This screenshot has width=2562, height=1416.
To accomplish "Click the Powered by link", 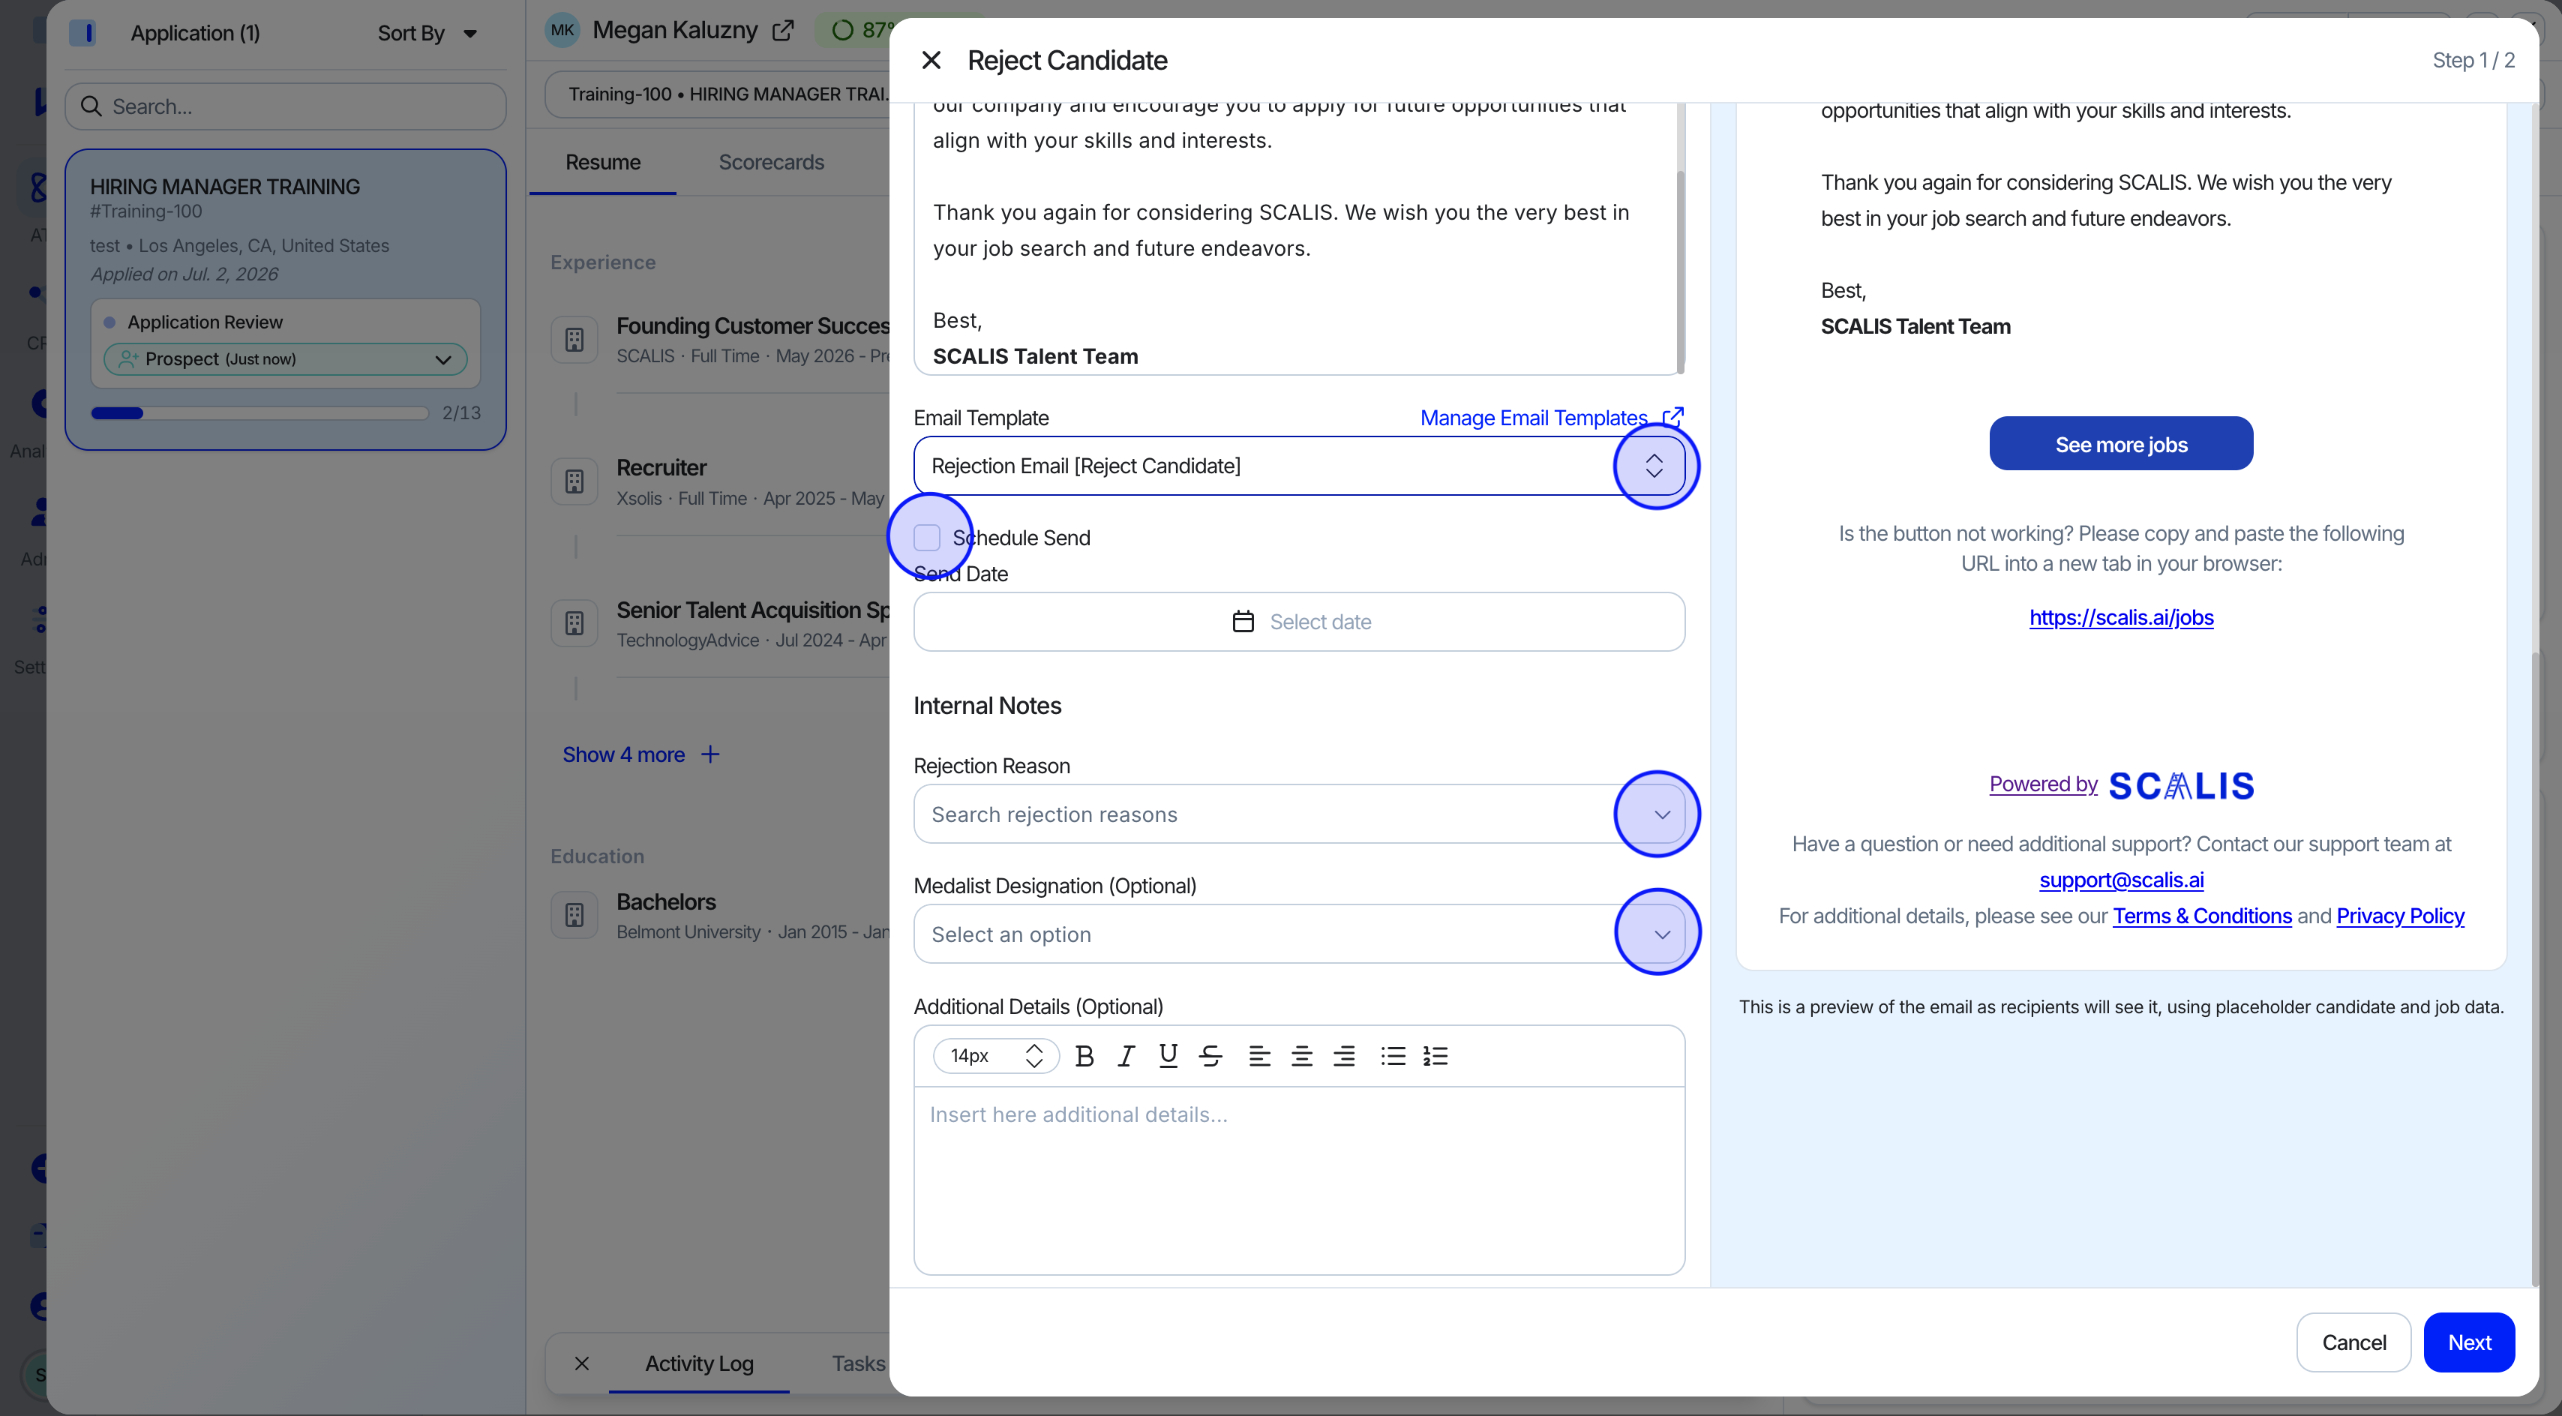I will [x=2043, y=784].
